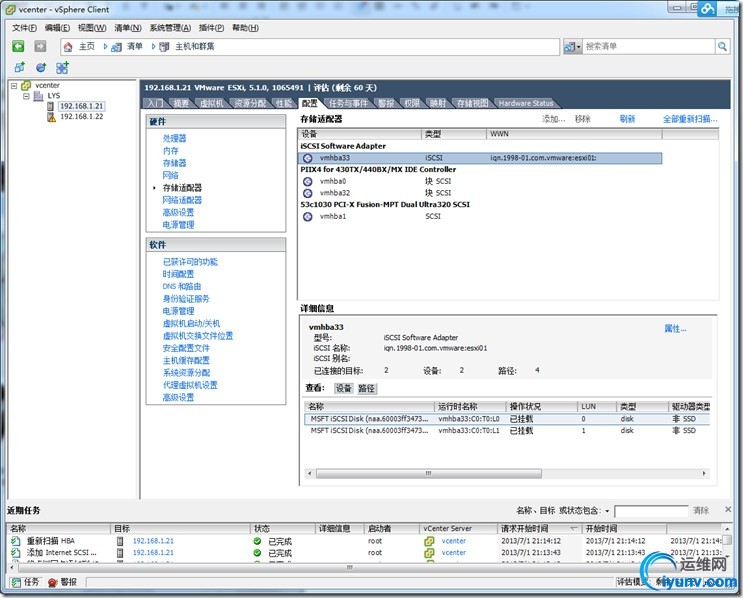Click the 全部重新扫描 link
The height and width of the screenshot is (598, 743).
coord(690,119)
